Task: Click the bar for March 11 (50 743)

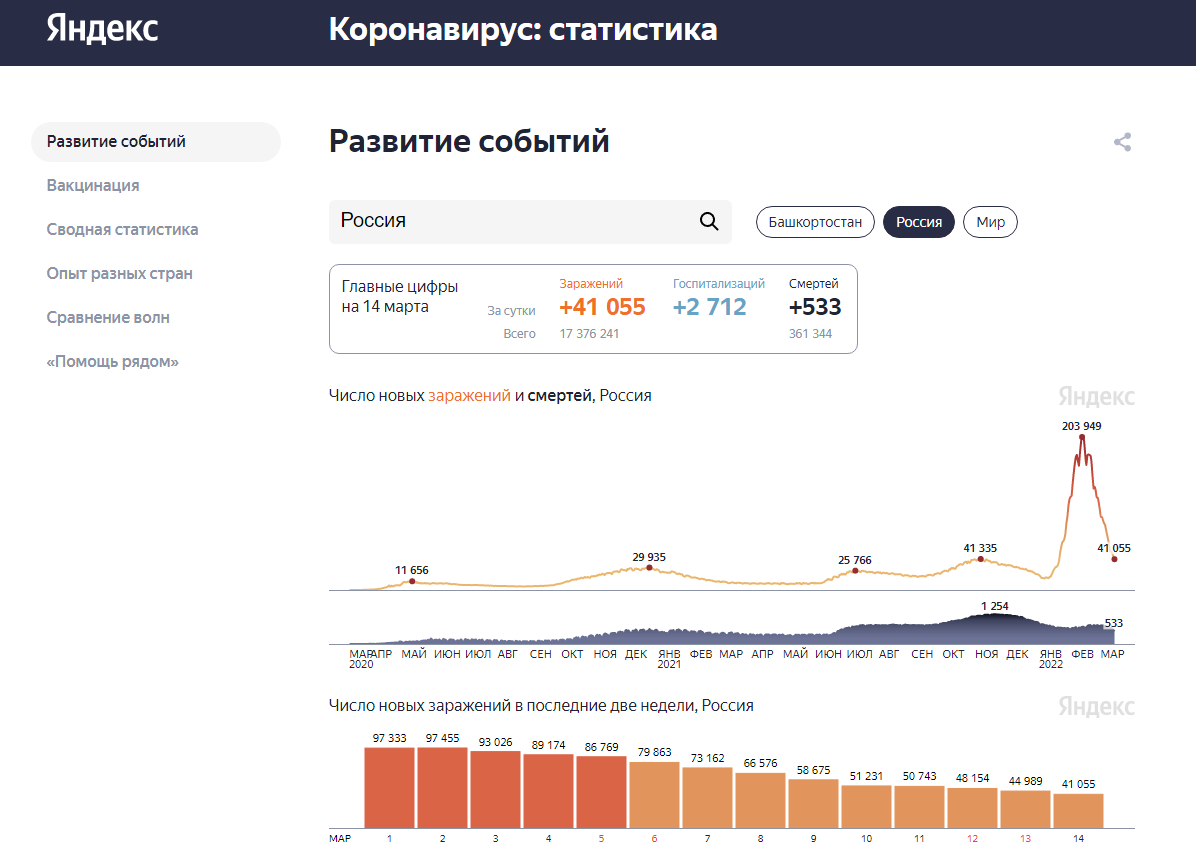Action: tap(919, 807)
